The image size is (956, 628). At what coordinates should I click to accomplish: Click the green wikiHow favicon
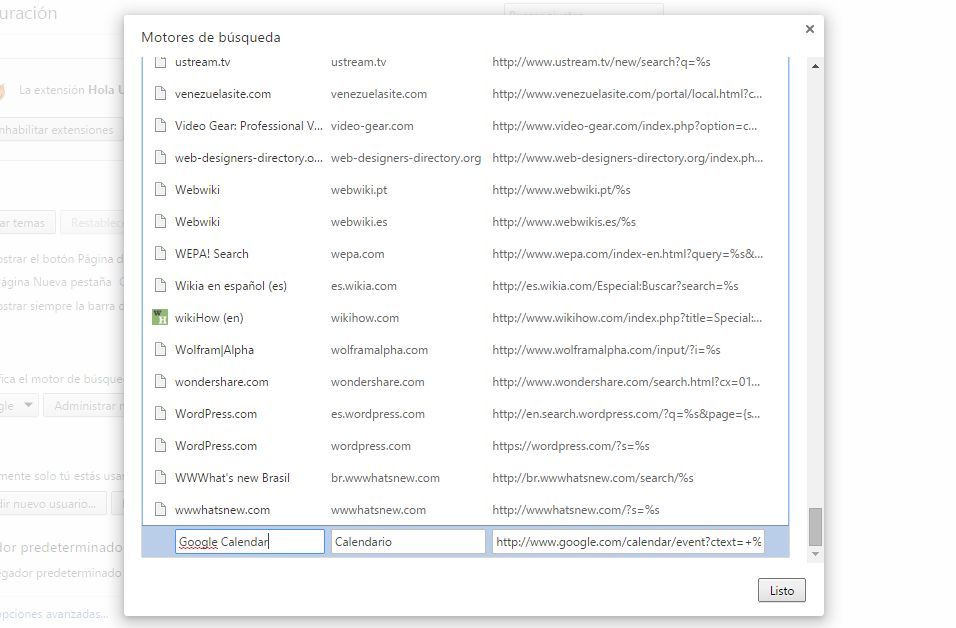coord(160,318)
